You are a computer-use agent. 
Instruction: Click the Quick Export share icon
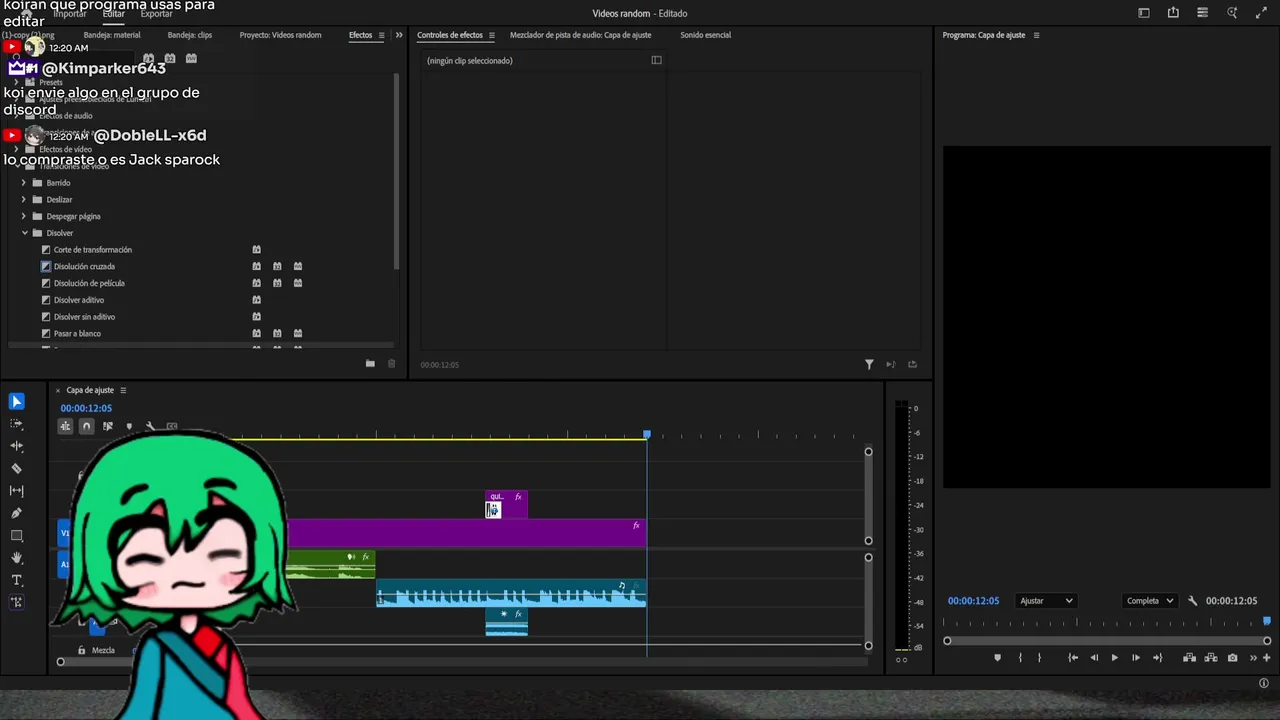[x=1173, y=13]
